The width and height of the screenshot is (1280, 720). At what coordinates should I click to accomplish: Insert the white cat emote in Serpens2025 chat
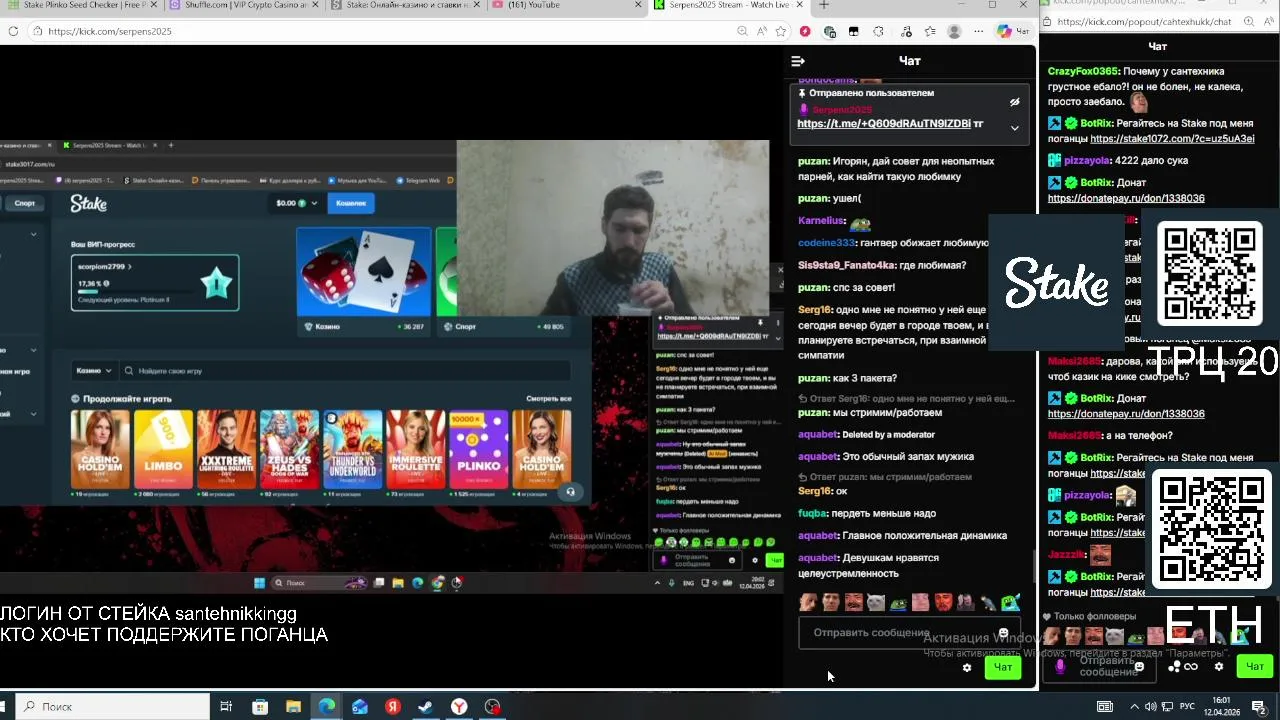876,602
